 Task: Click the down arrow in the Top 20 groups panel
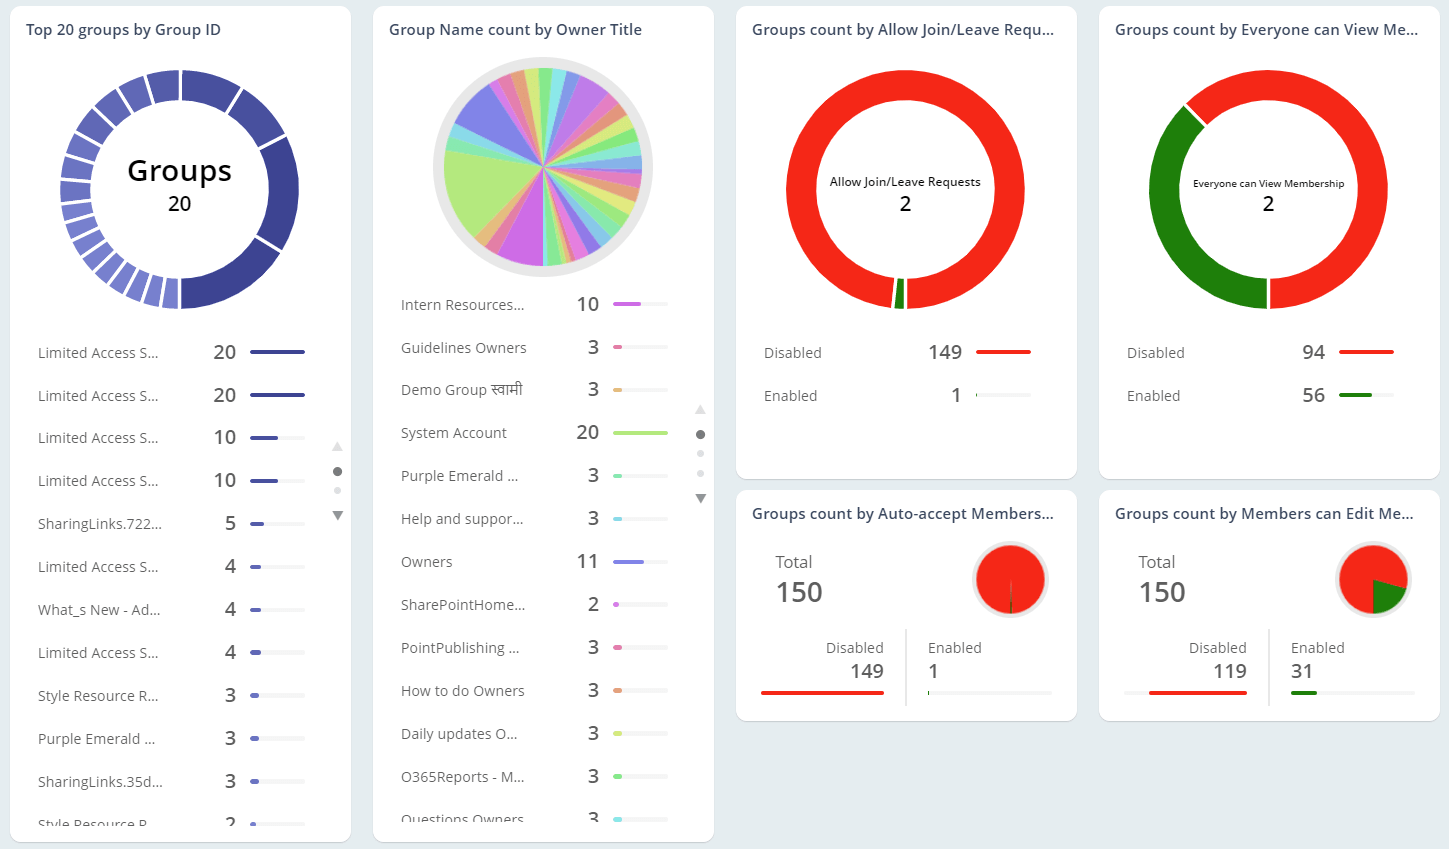(338, 515)
